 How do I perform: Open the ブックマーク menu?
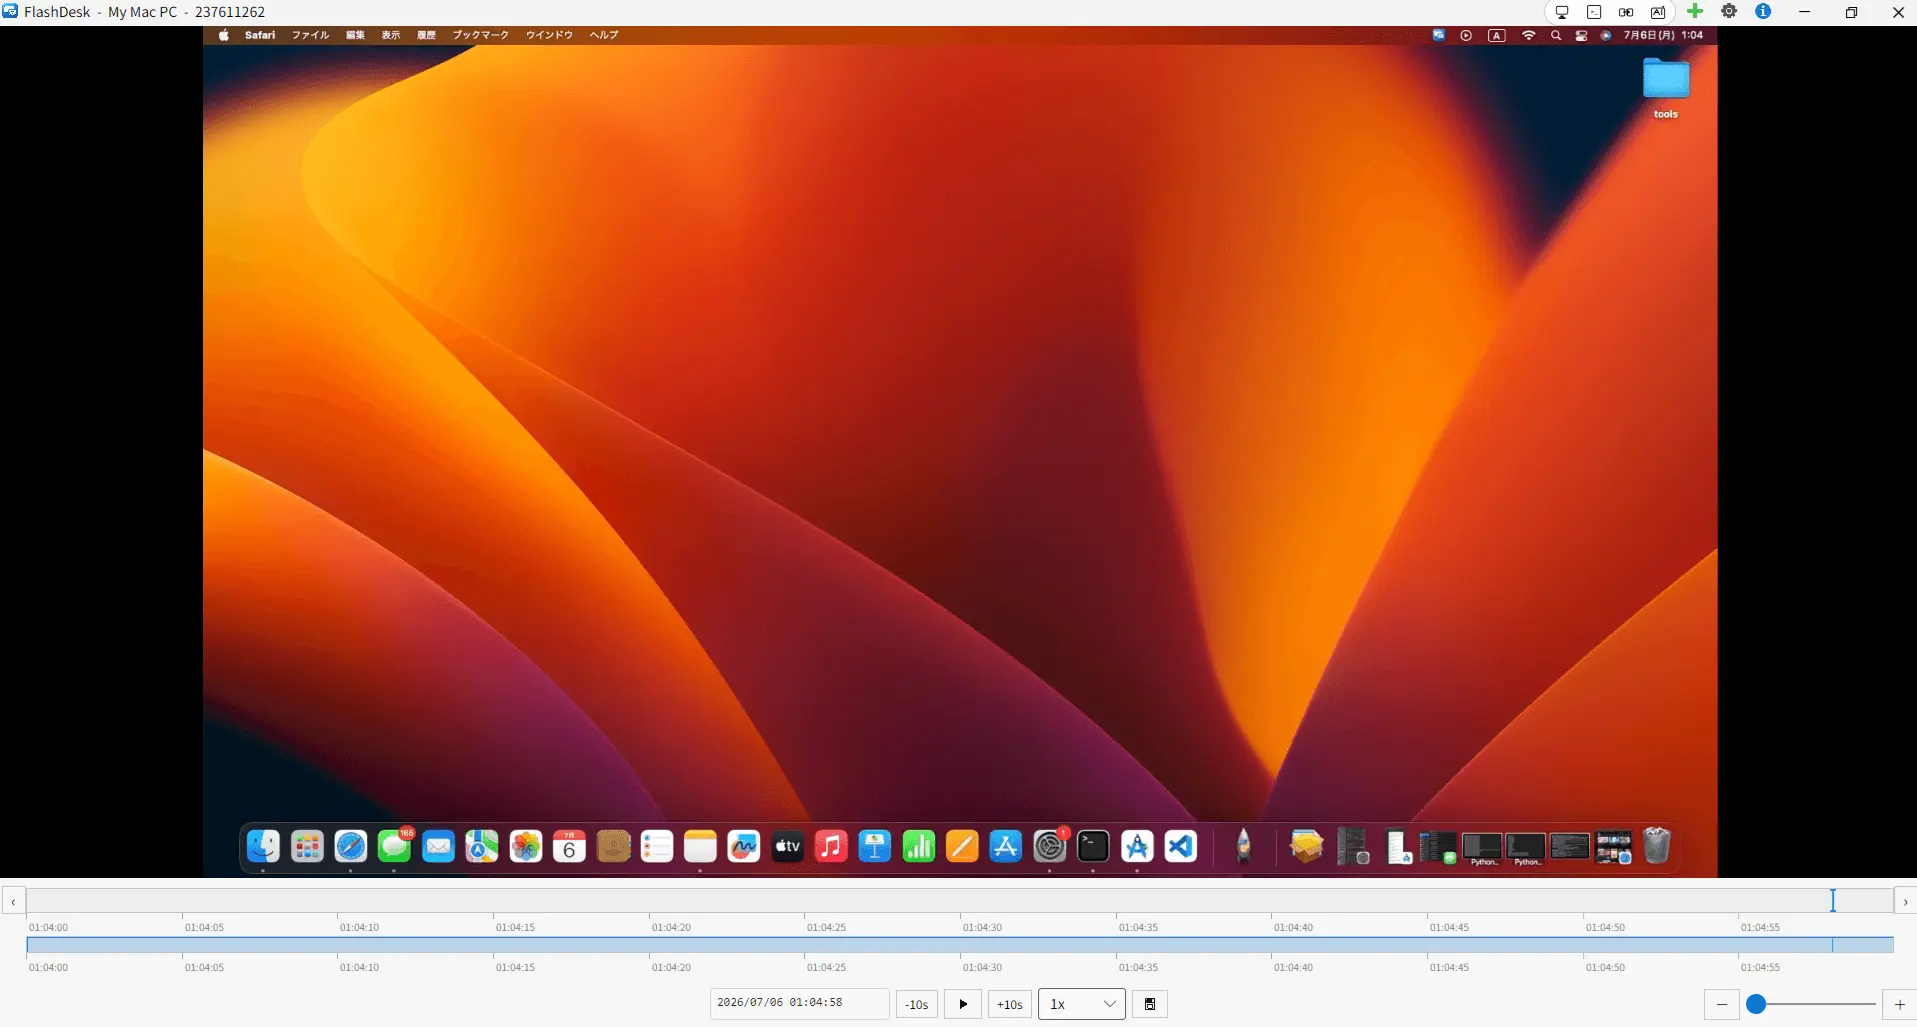coord(481,35)
